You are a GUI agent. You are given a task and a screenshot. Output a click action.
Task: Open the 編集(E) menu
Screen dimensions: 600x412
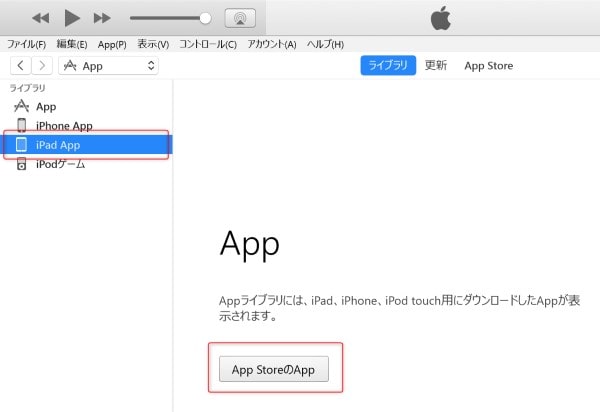tap(72, 44)
